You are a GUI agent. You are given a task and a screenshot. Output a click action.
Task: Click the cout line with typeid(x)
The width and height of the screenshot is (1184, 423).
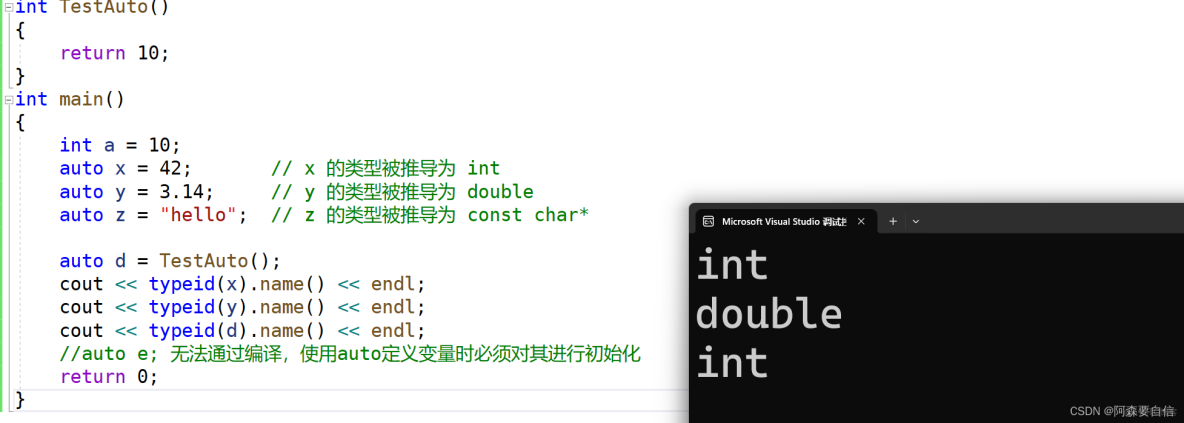tap(243, 284)
